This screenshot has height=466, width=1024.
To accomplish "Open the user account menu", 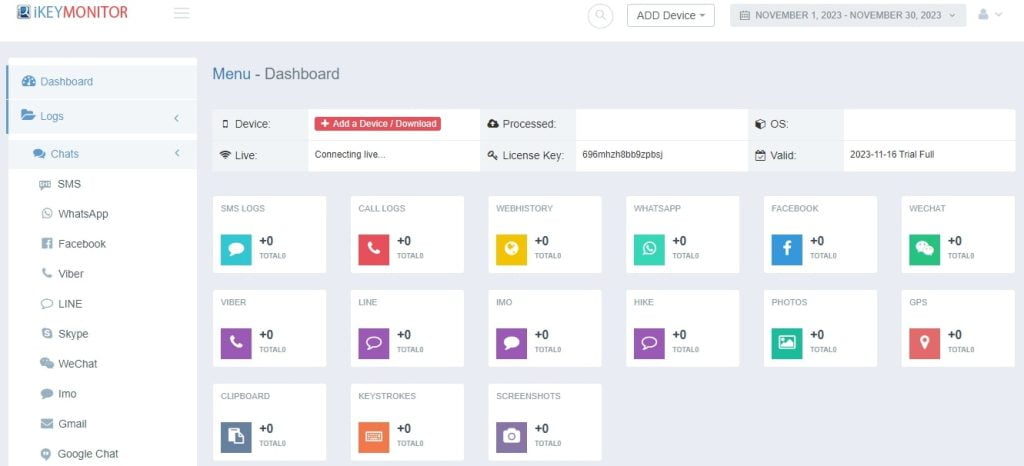I will click(x=989, y=14).
